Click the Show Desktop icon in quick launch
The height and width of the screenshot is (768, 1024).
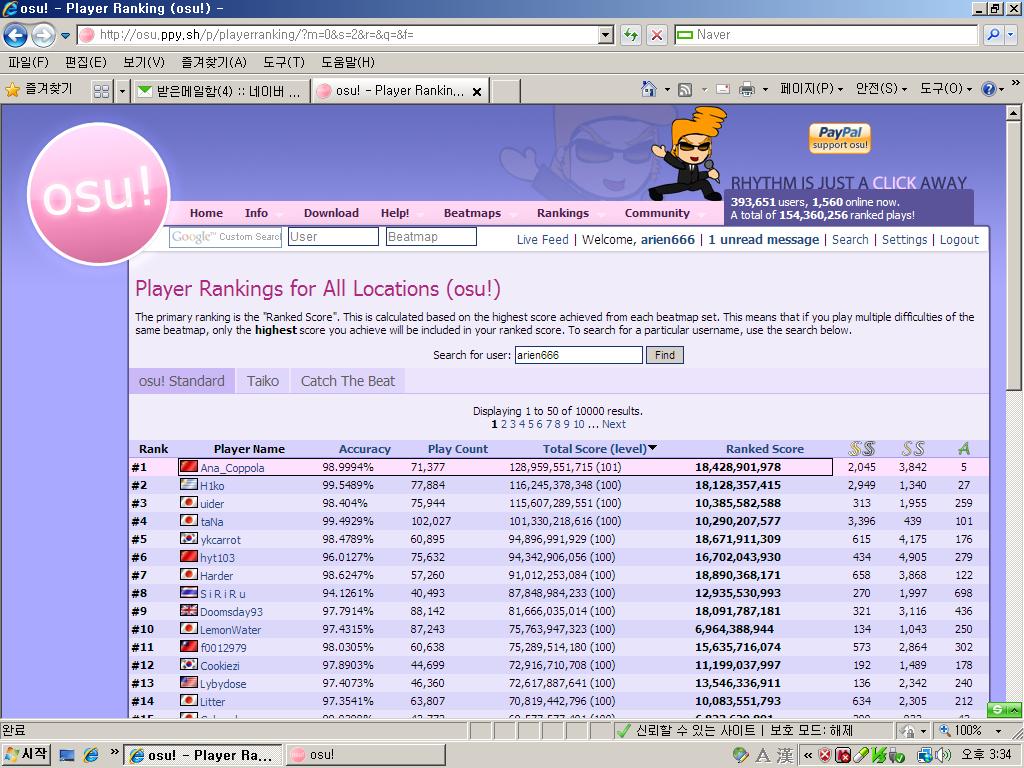pos(67,755)
